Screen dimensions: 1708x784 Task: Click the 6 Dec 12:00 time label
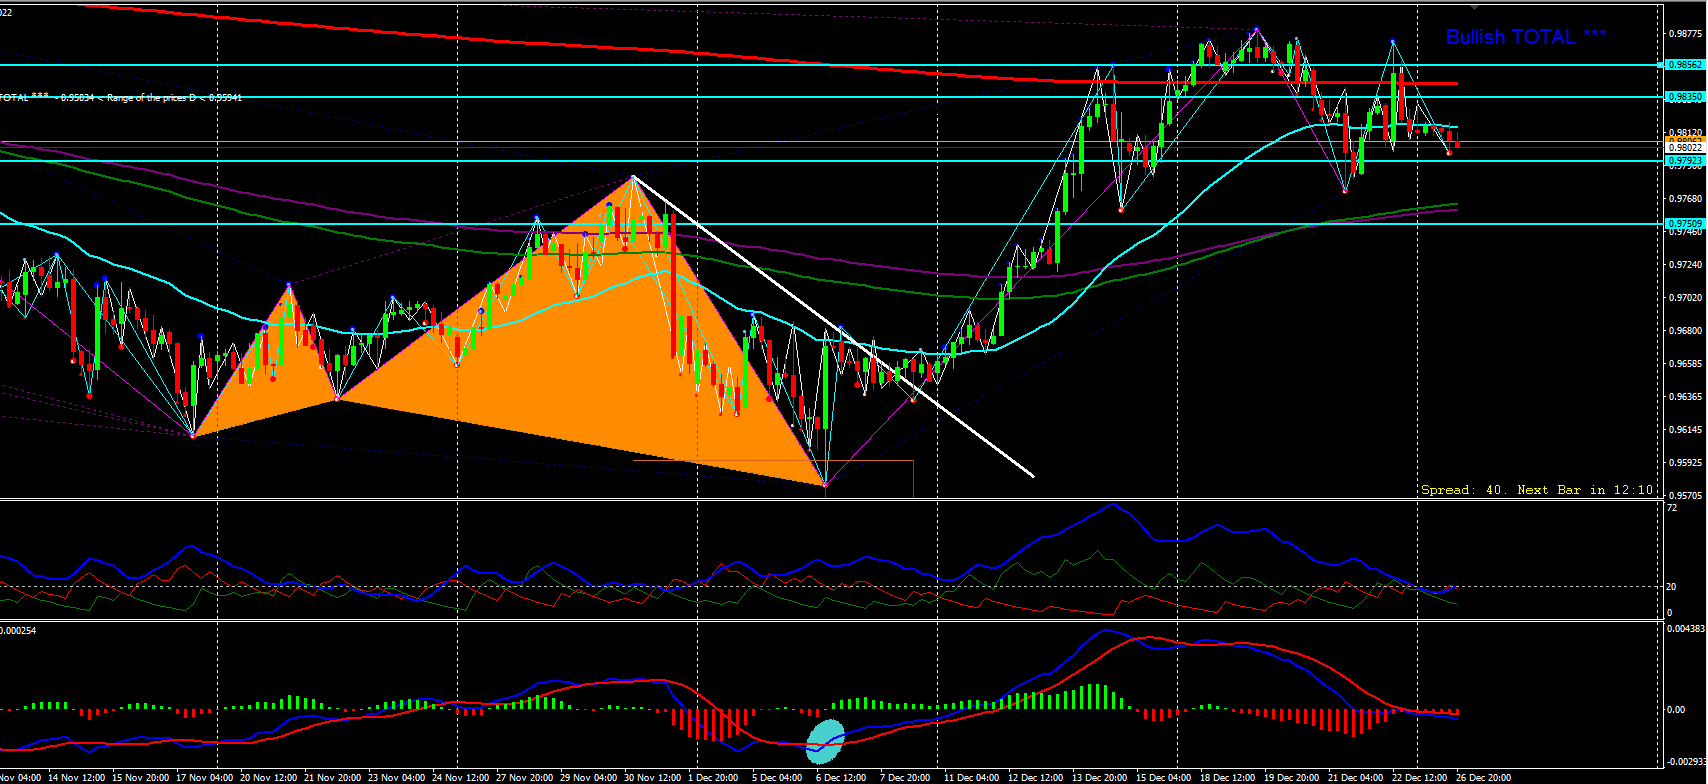coord(841,777)
